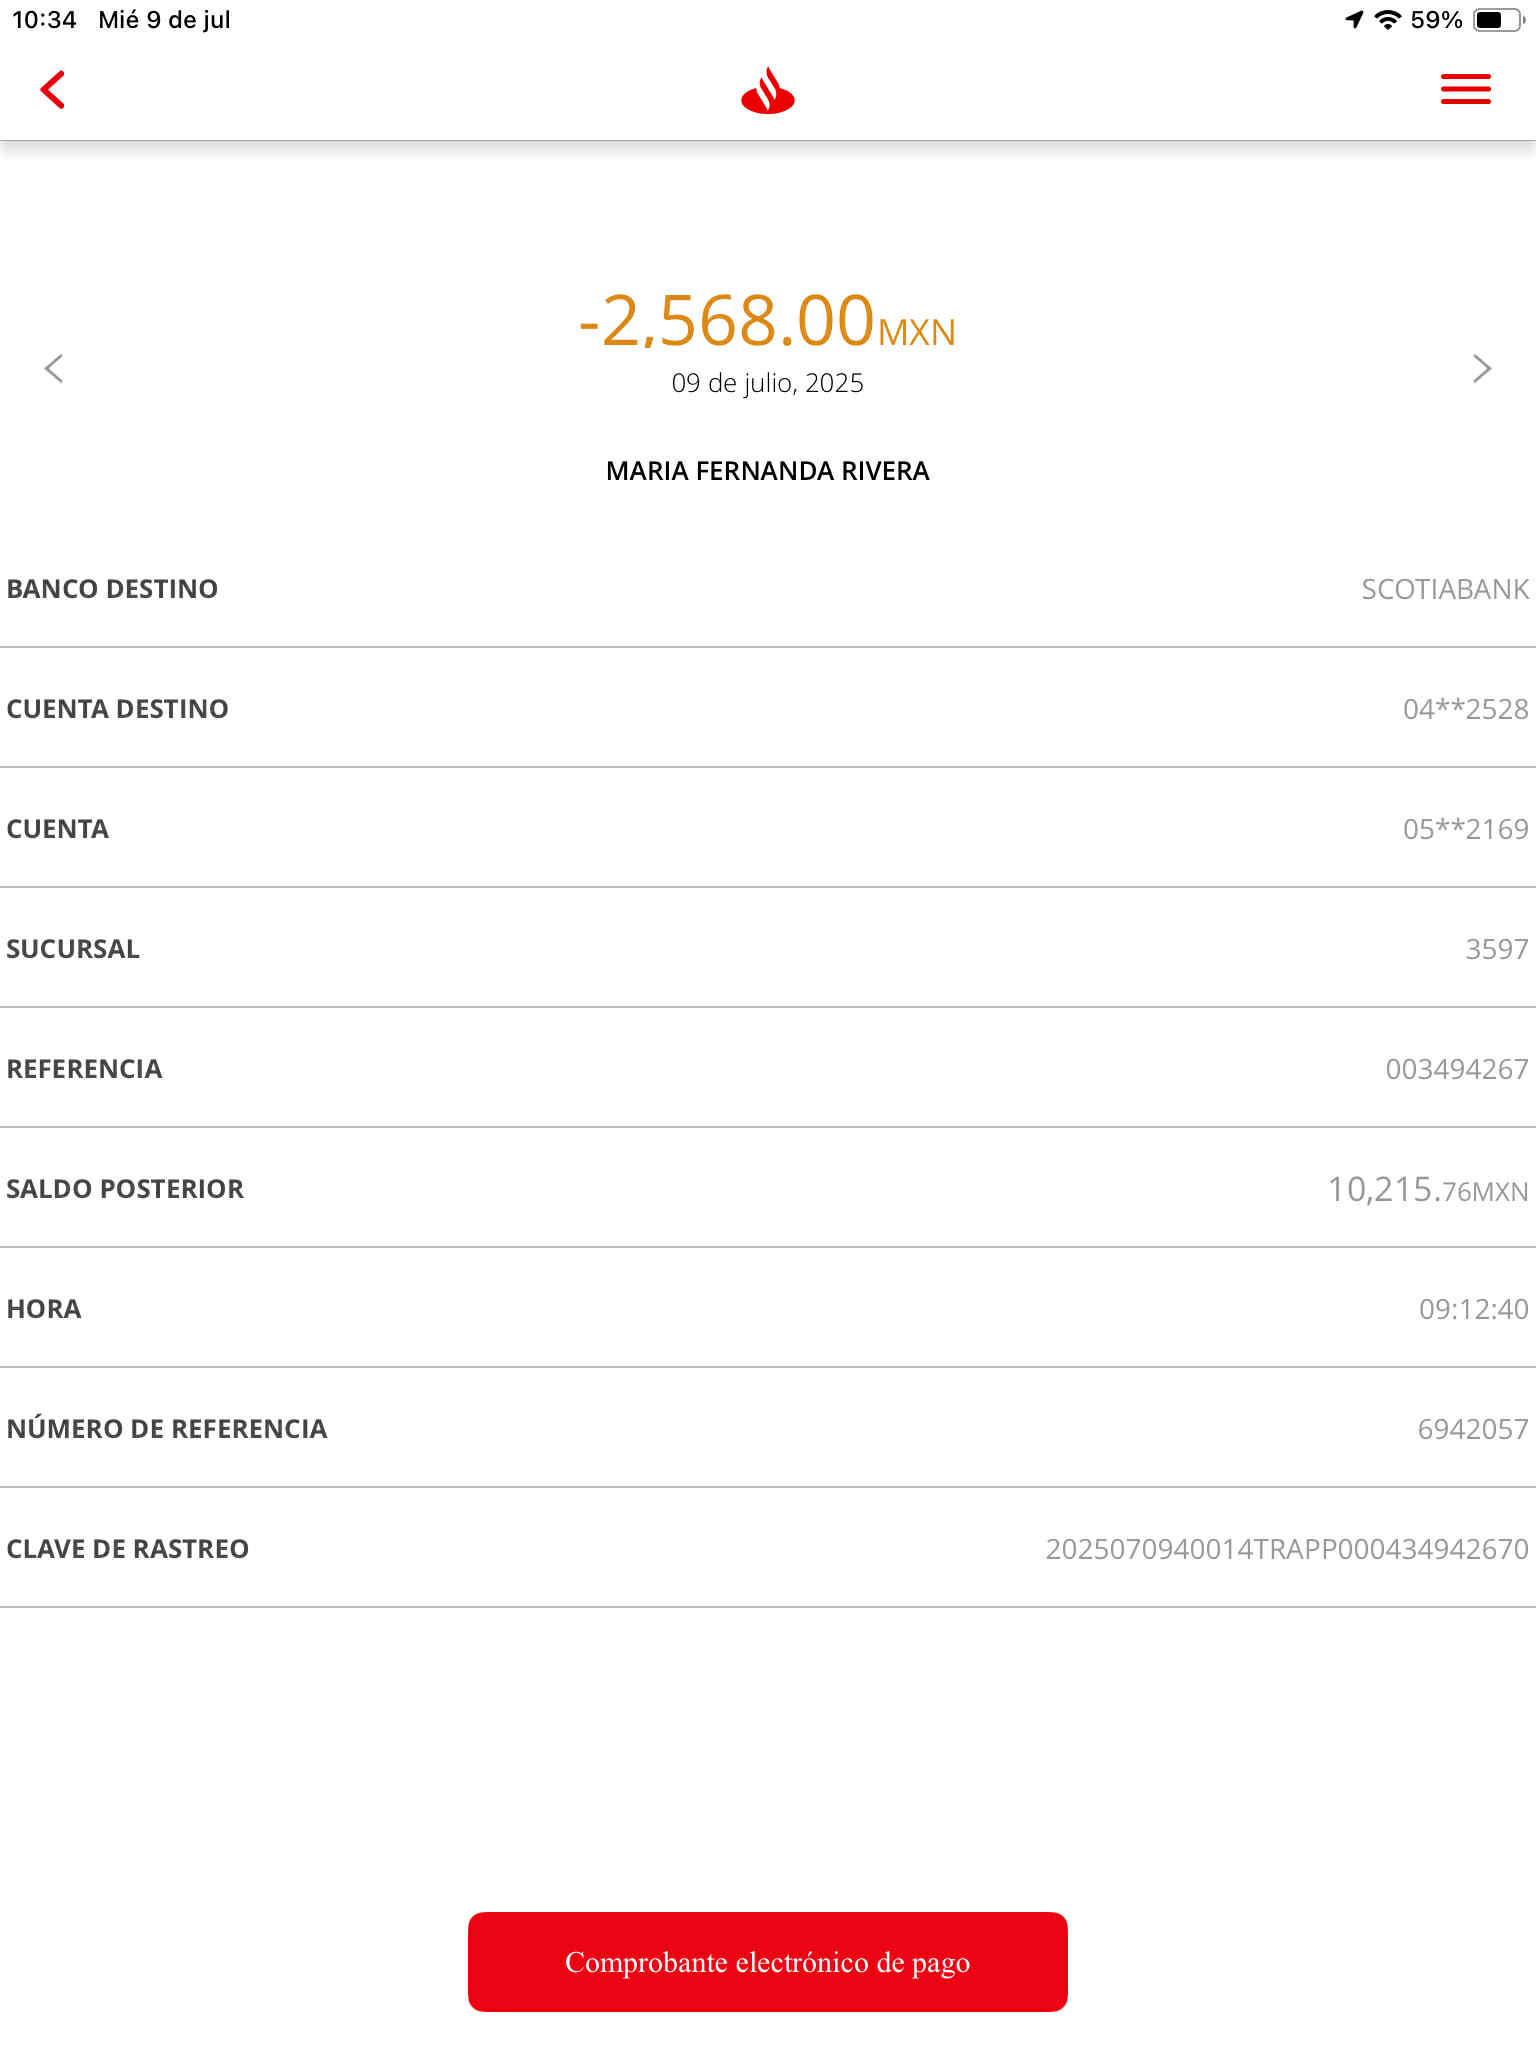Tap the NÚMERO DE REFERENCIA value 6942057
Screen dimensions: 1536x2048
pyautogui.click(x=1473, y=1429)
